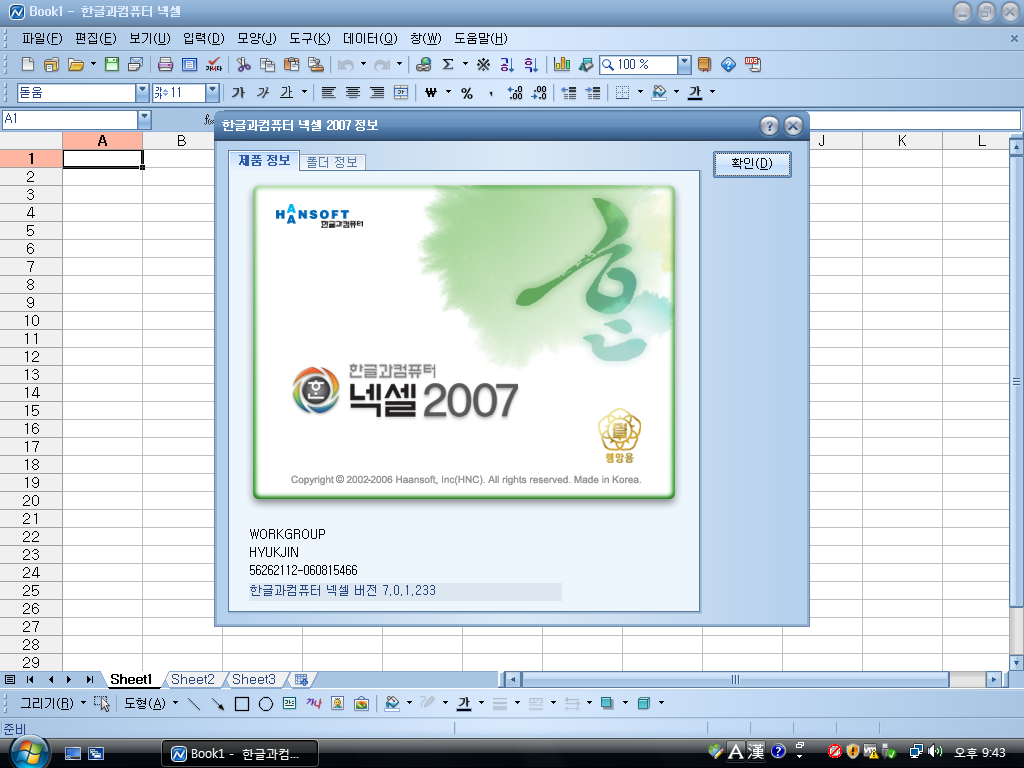
Task: Apply percent style
Action: coord(467,92)
